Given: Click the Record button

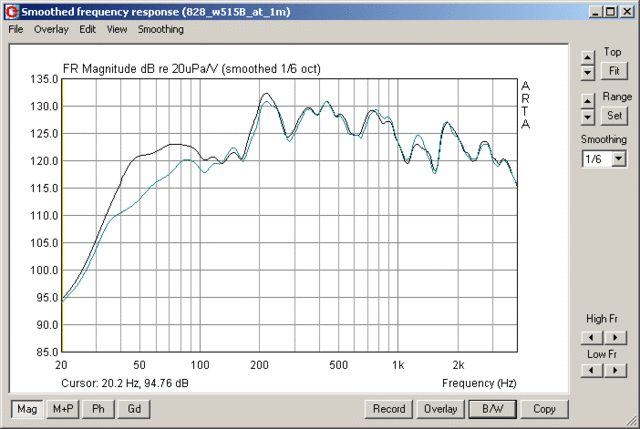Looking at the screenshot, I should [x=389, y=409].
